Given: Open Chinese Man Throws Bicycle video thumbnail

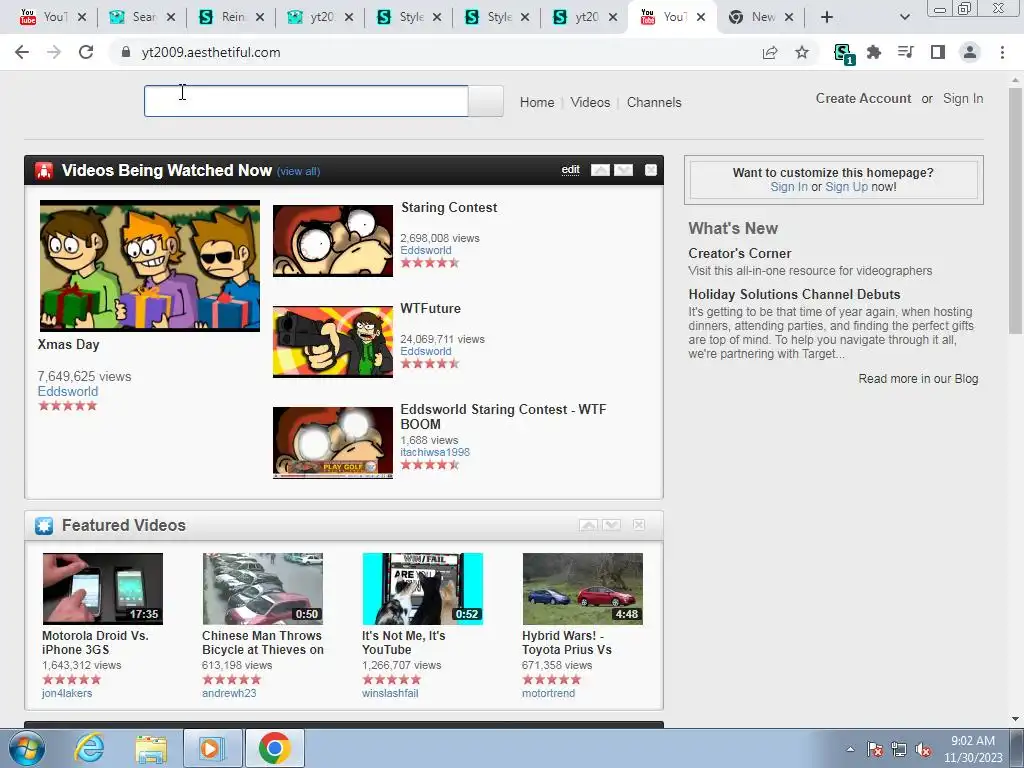Looking at the screenshot, I should coord(263,589).
